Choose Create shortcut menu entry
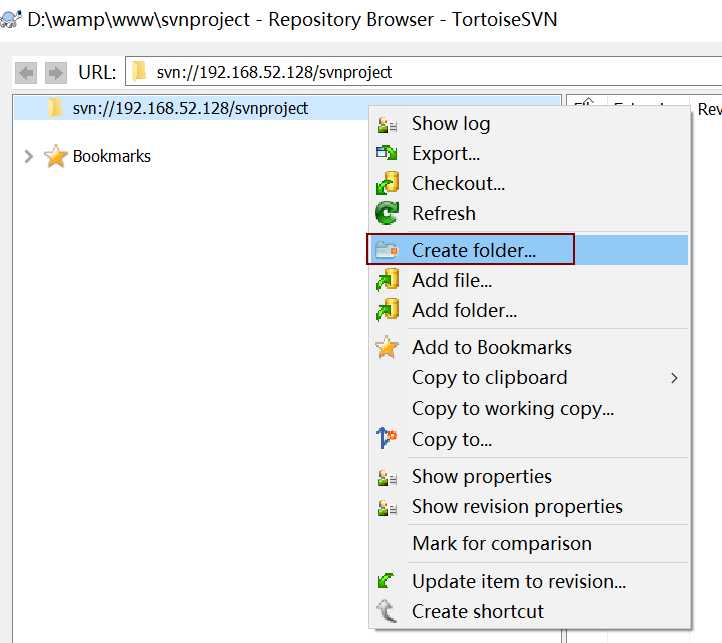This screenshot has width=722, height=643. click(x=529, y=611)
